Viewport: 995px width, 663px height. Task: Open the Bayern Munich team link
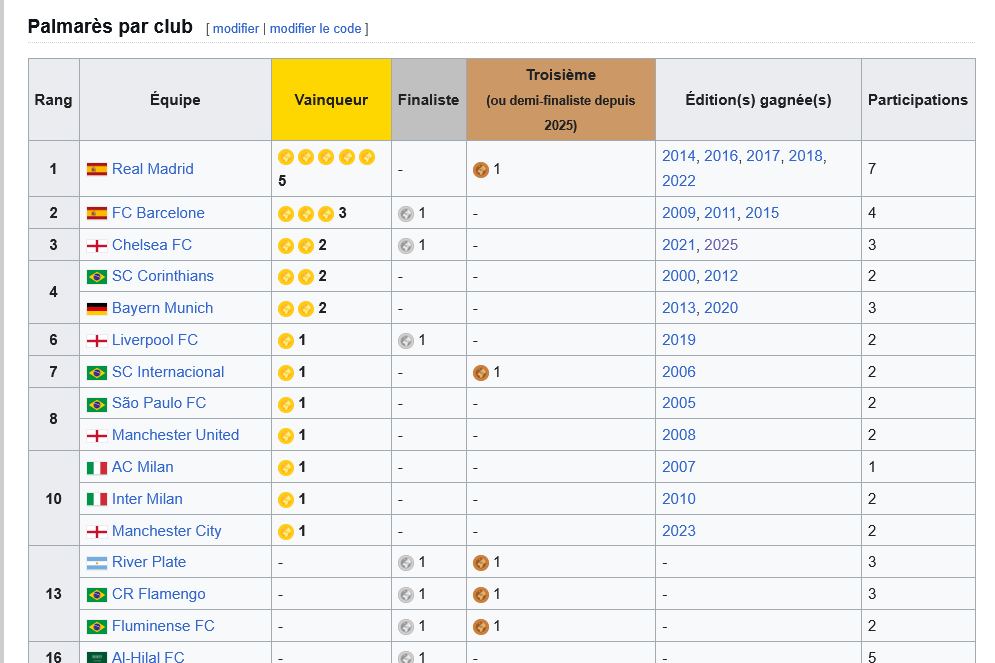point(162,308)
